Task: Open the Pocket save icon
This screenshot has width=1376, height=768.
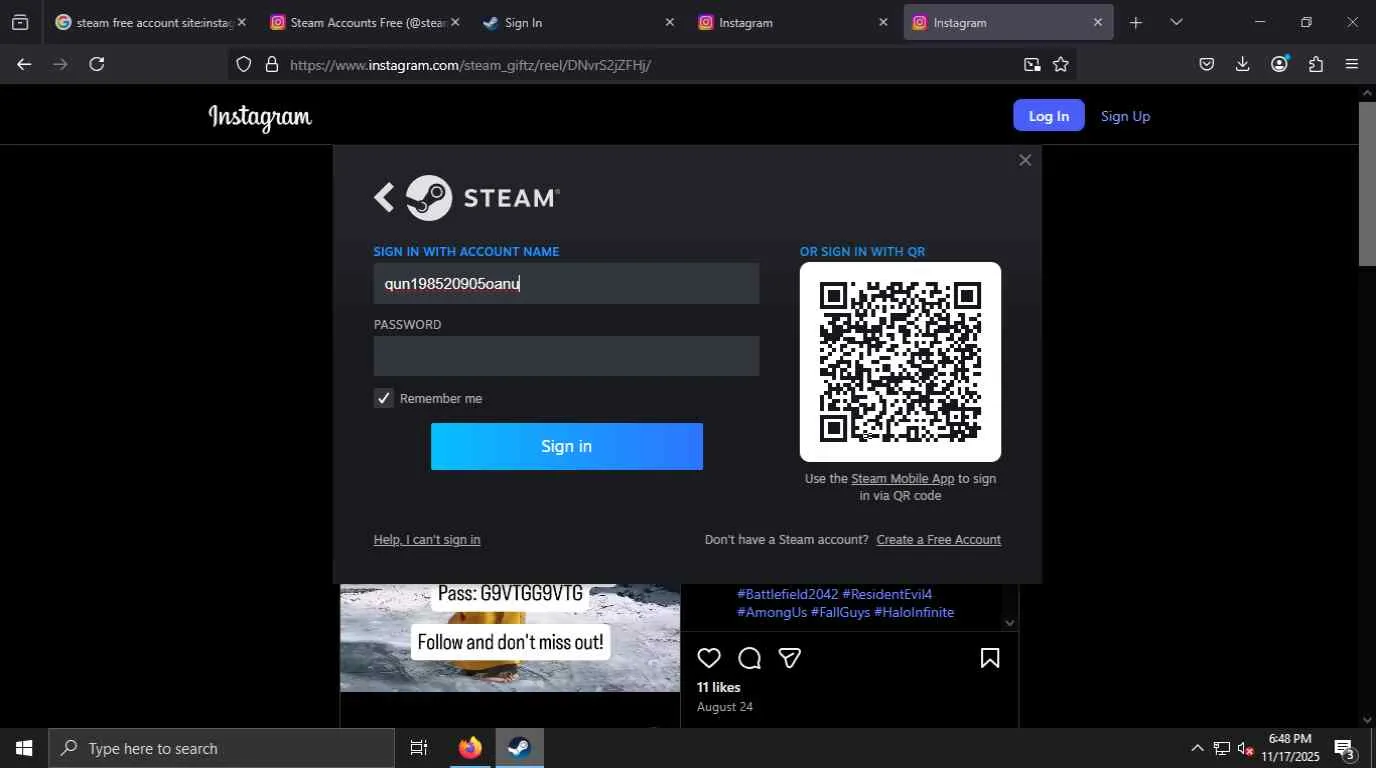Action: coord(1207,64)
